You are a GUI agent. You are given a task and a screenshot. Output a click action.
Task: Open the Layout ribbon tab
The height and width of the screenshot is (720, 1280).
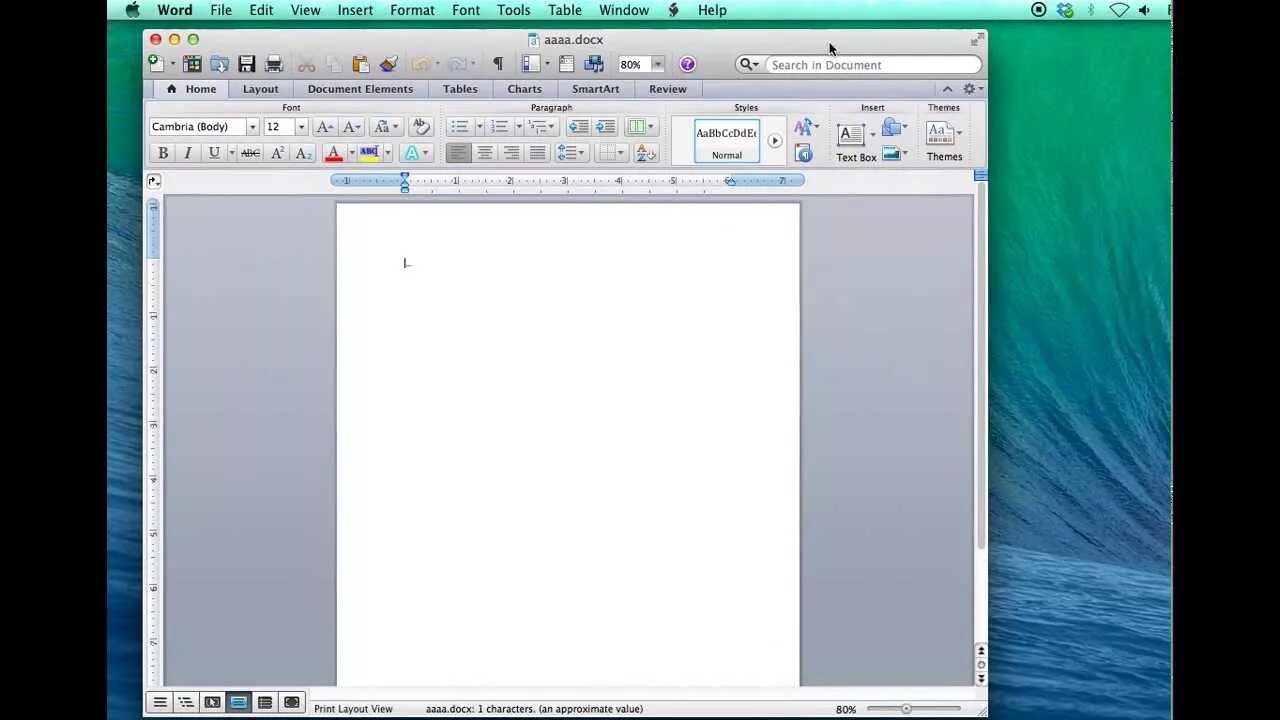point(260,89)
